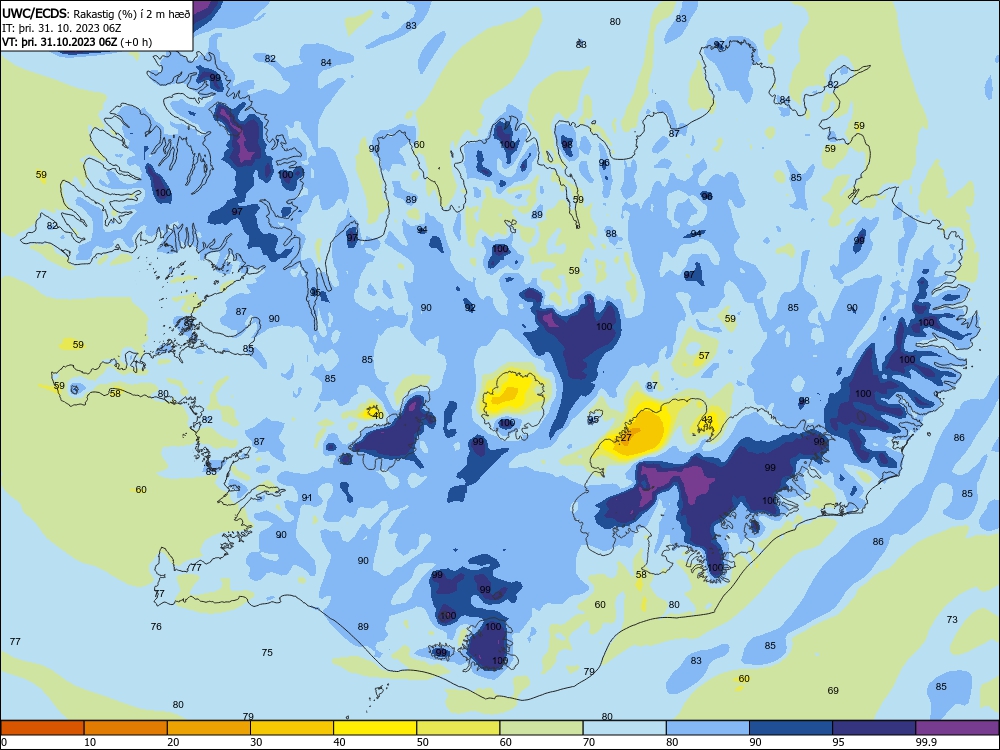This screenshot has width=1000, height=750.
Task: Click the '76' humidity value label
Action: 156,627
